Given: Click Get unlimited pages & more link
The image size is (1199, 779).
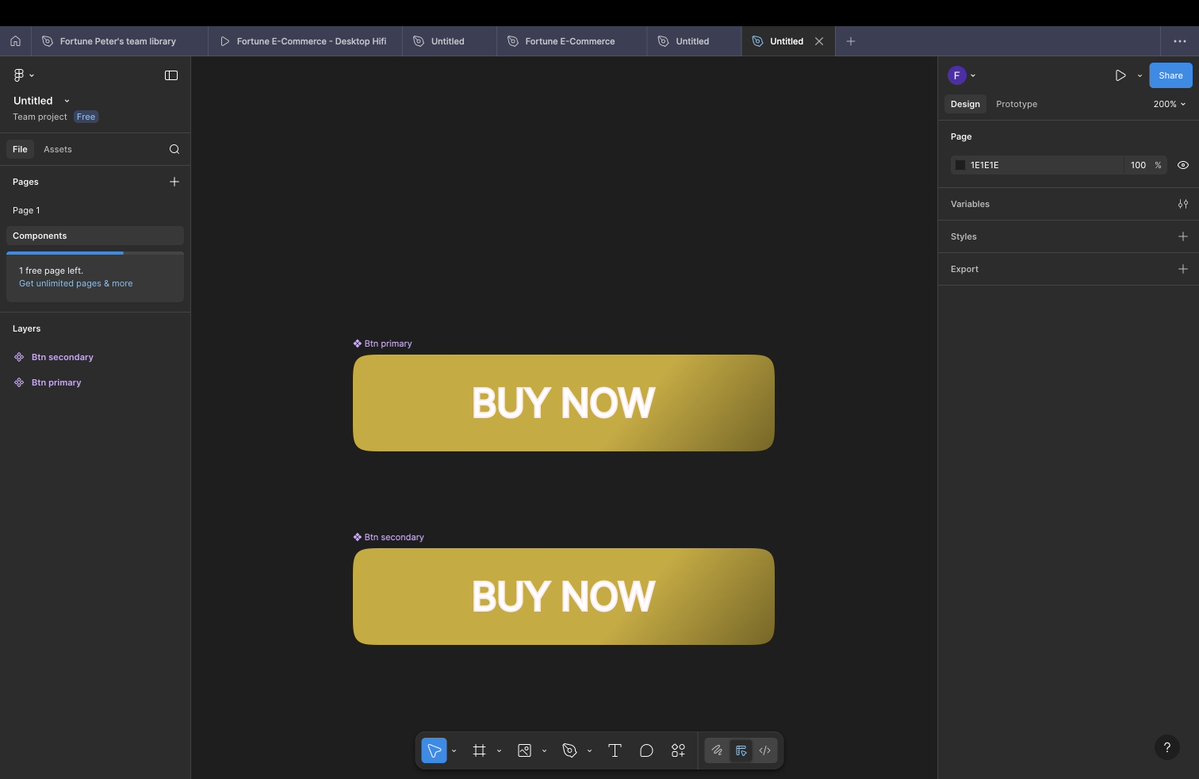Looking at the screenshot, I should 76,283.
